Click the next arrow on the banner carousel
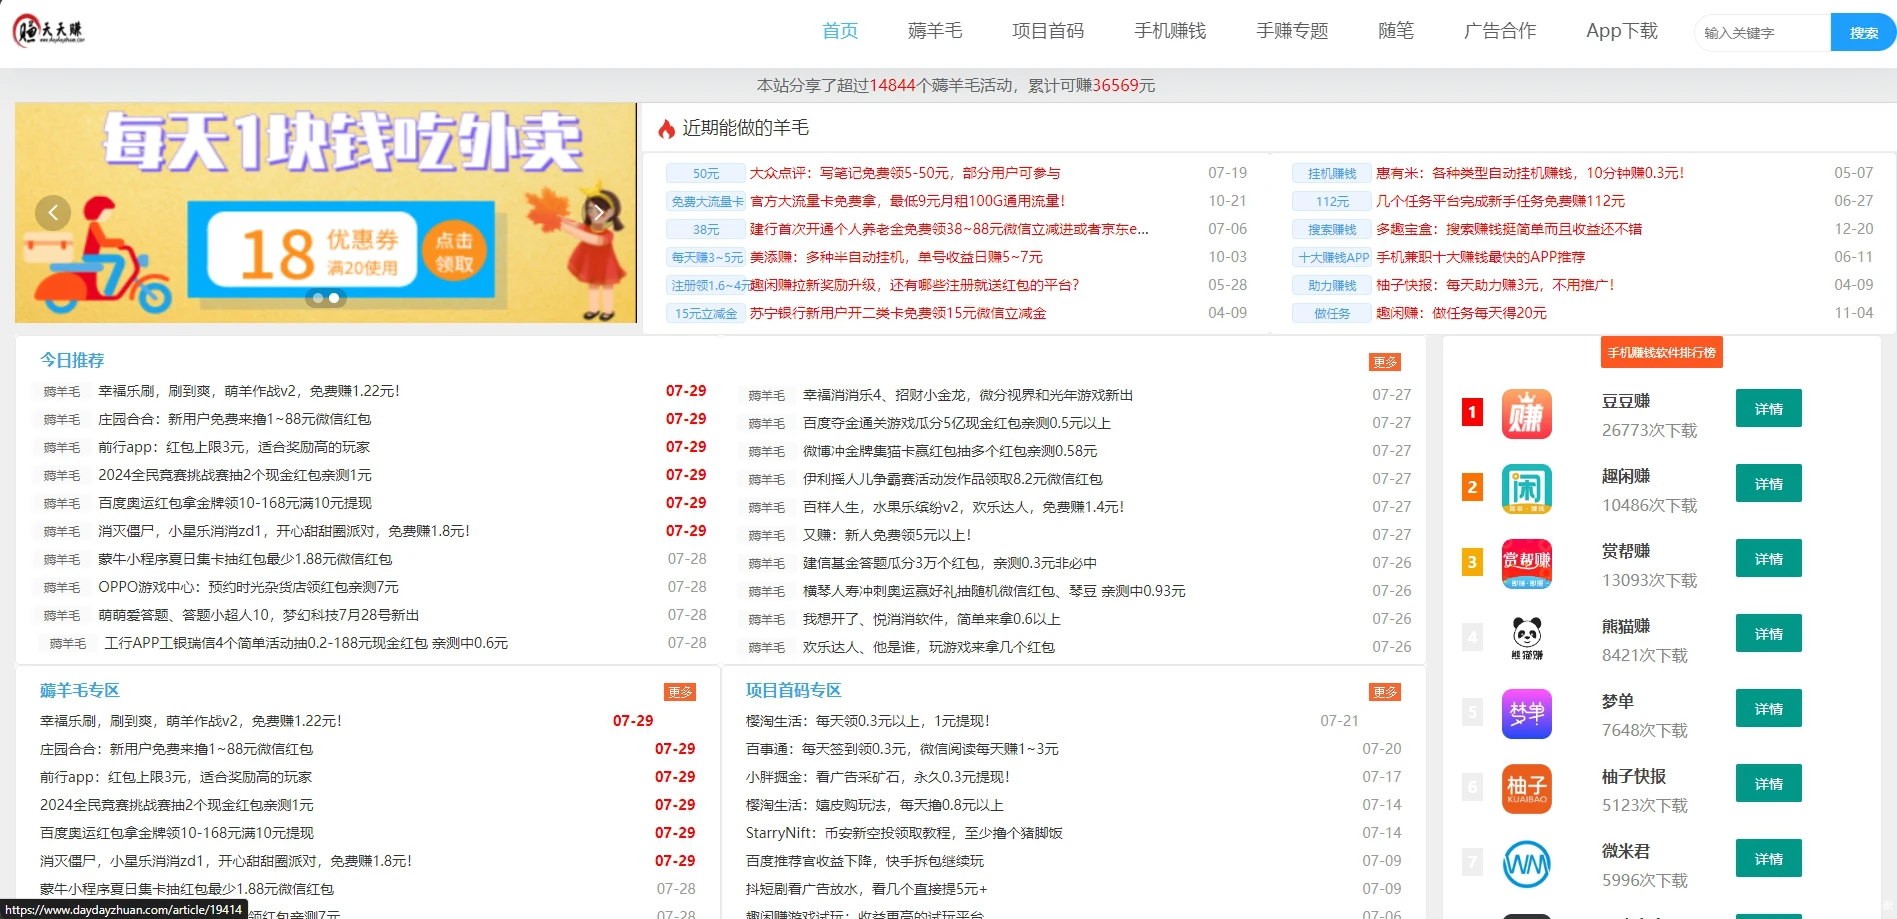Viewport: 1897px width, 919px height. coord(598,212)
